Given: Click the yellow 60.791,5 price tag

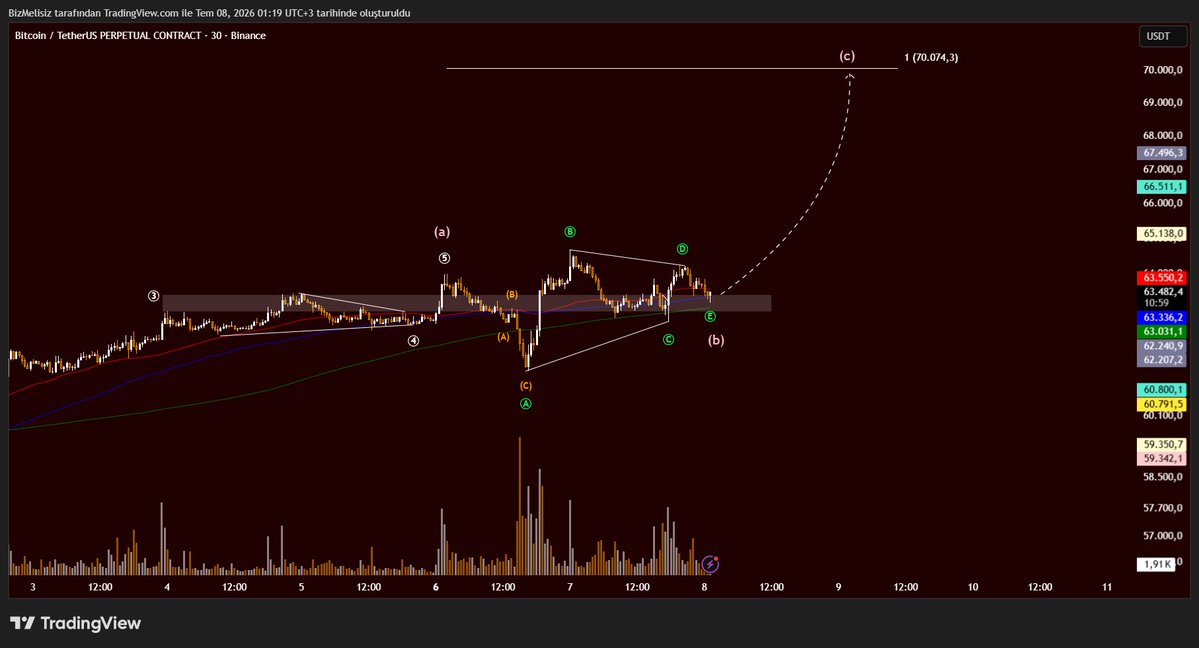Looking at the screenshot, I should [x=1162, y=403].
